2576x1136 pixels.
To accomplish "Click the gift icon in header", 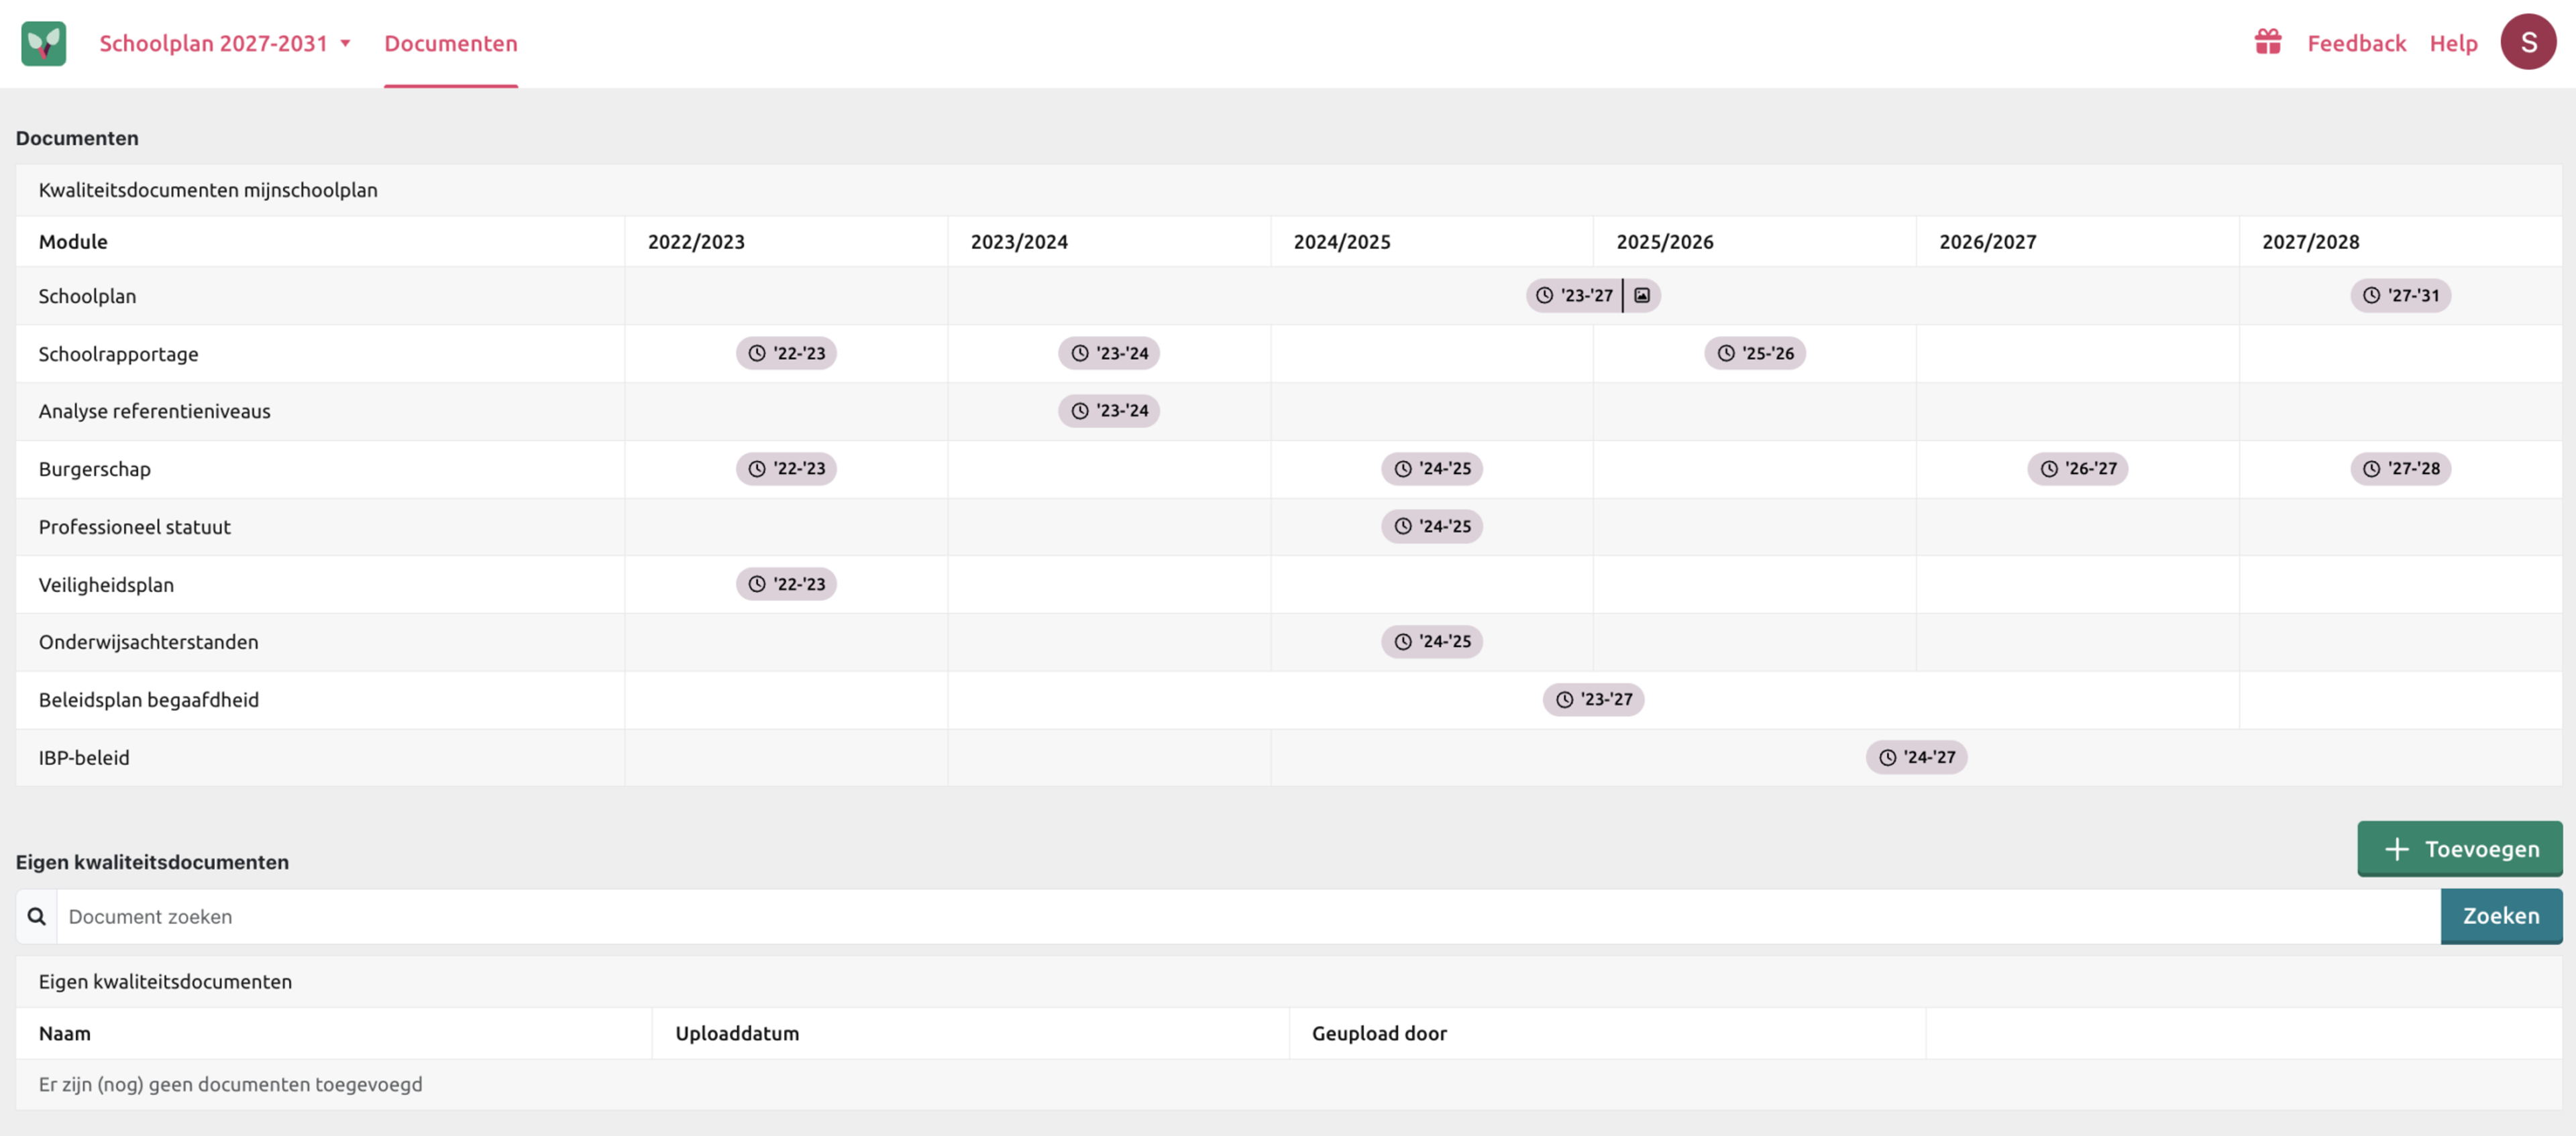I will (x=2268, y=42).
